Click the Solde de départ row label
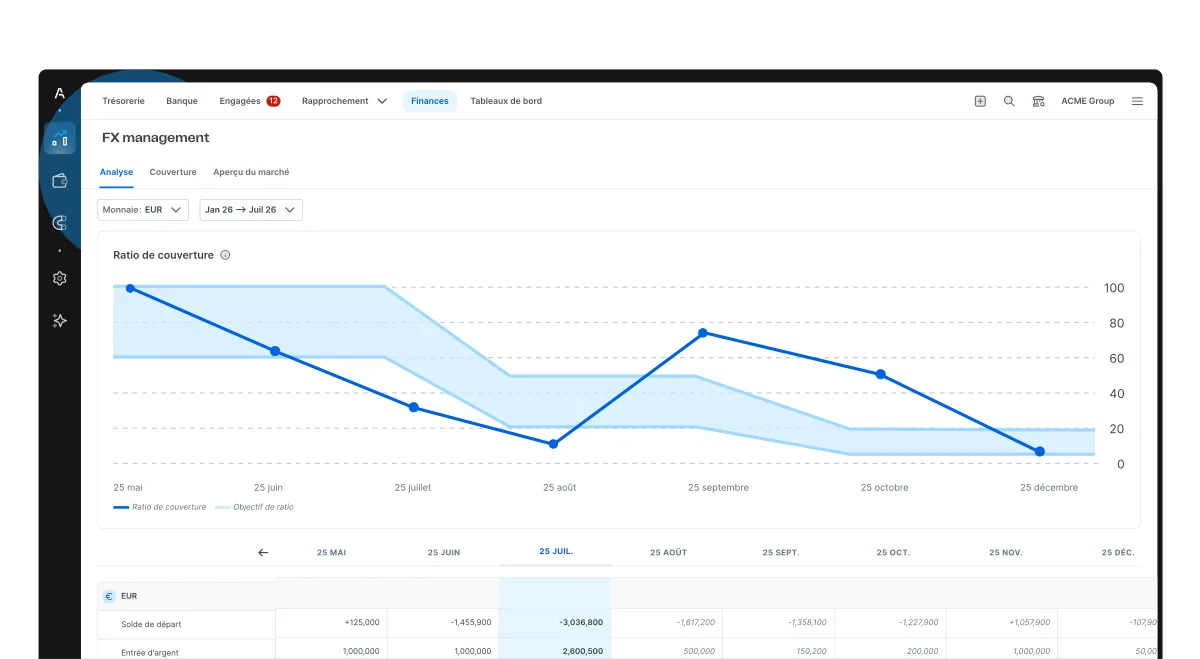The image size is (1200, 659). tap(151, 624)
